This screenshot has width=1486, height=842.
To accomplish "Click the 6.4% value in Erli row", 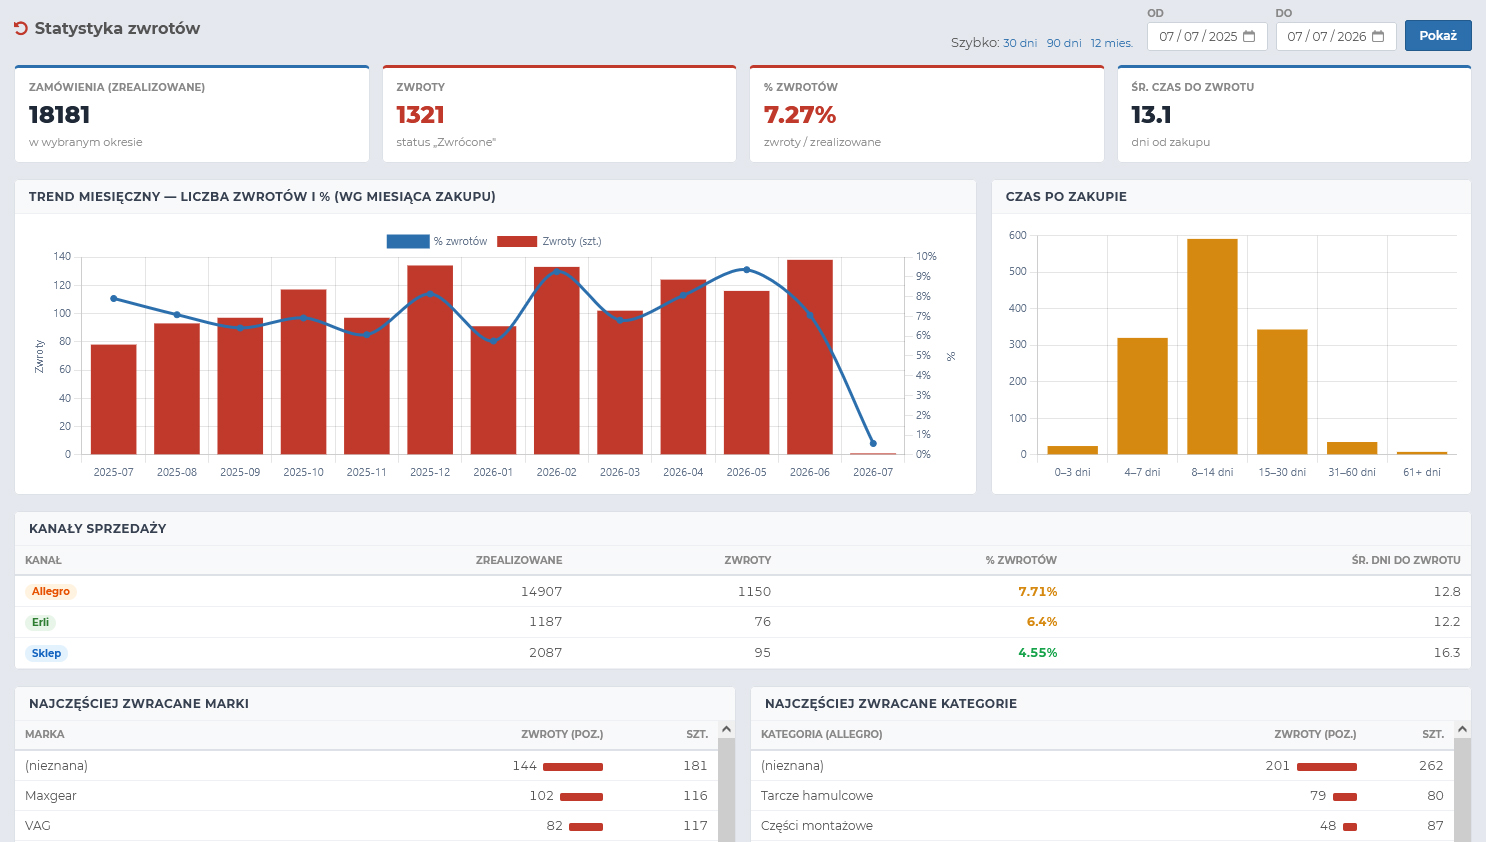I will (x=1042, y=622).
